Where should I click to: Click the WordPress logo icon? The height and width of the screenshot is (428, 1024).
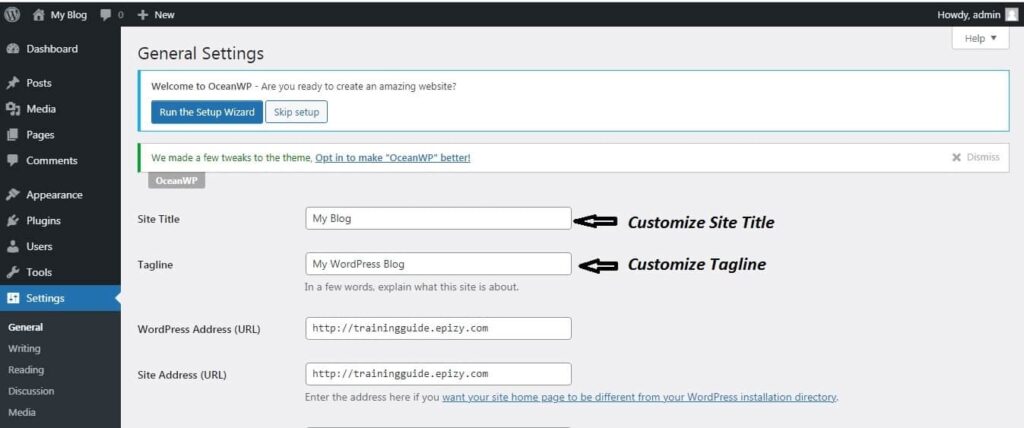[12, 14]
